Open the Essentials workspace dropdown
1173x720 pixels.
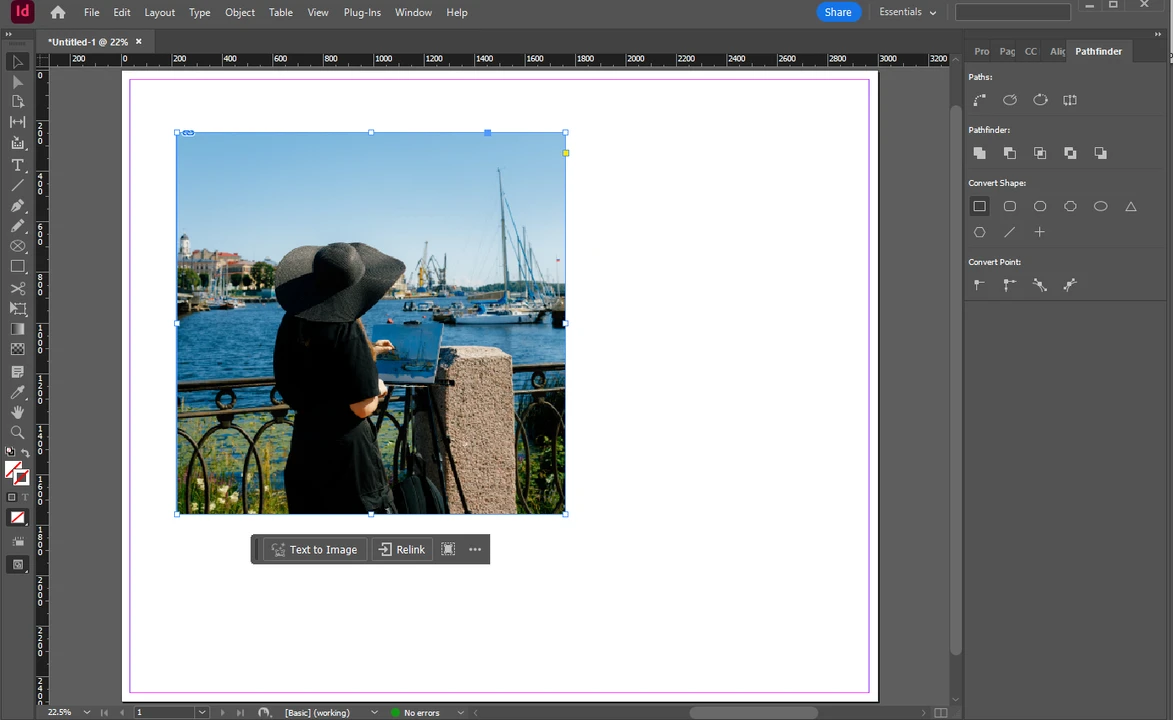[x=907, y=12]
